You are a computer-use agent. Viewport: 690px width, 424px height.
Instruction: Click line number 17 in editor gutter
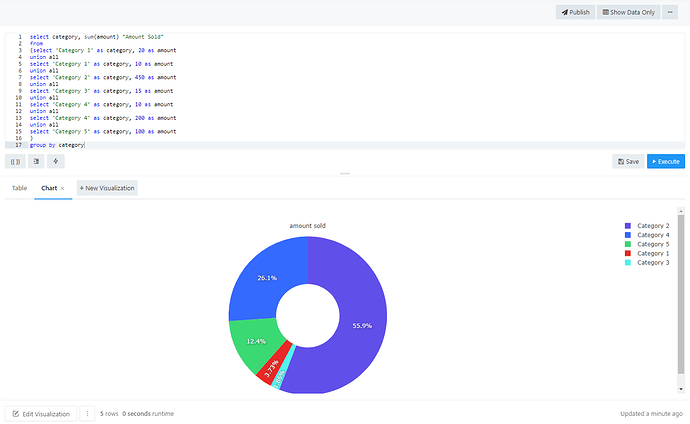click(18, 145)
